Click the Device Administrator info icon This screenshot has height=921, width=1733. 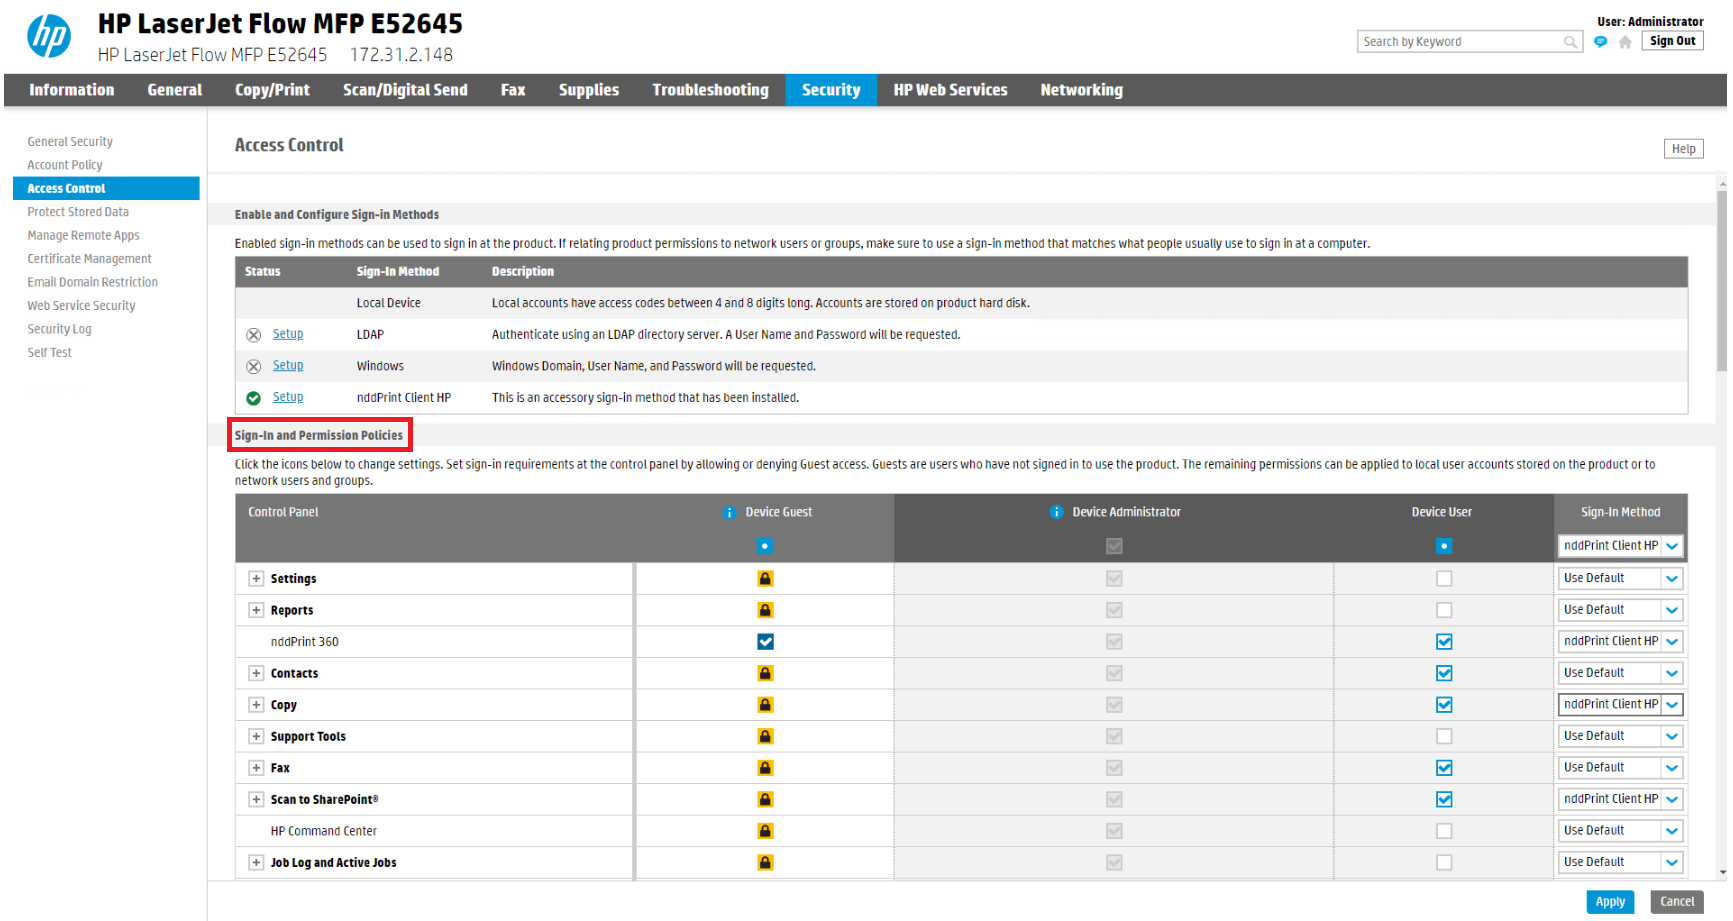[1056, 513]
